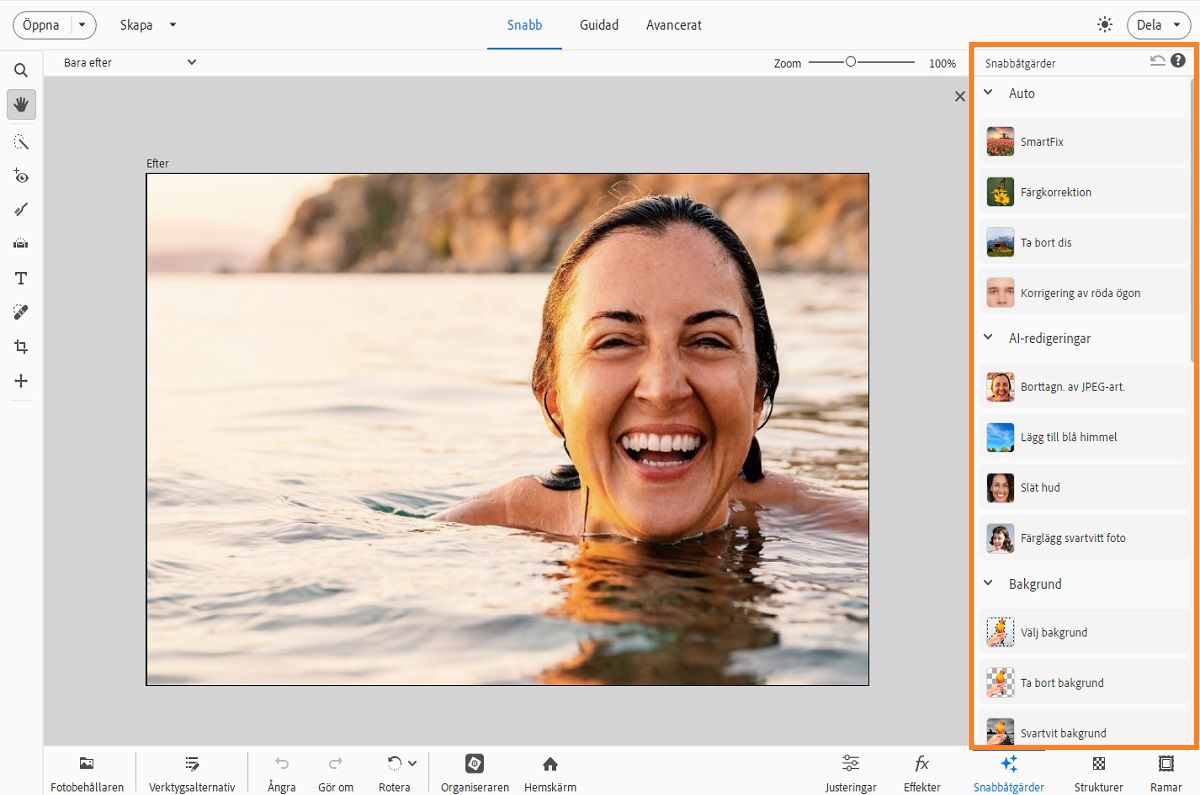The image size is (1200, 795).
Task: Select the Spot Healing Brush tool
Action: coord(21,312)
